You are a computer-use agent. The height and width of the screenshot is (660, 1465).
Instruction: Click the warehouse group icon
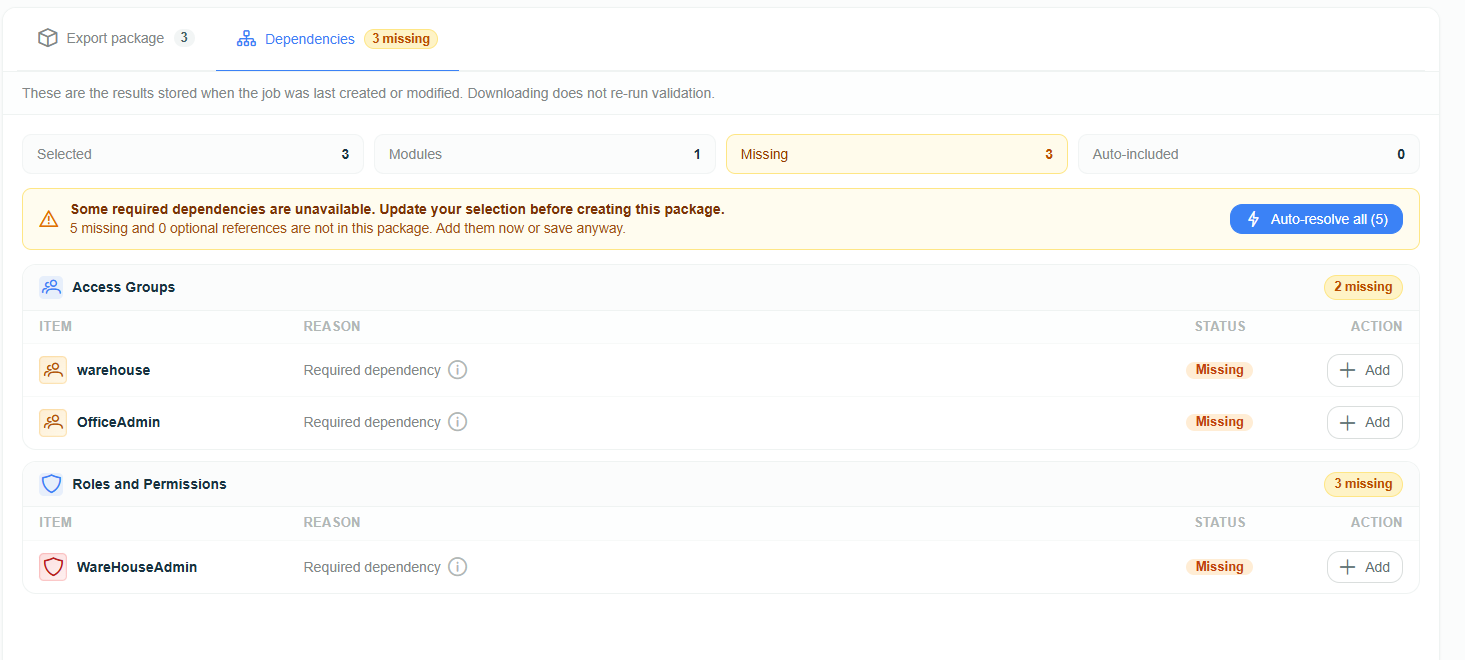pyautogui.click(x=53, y=370)
